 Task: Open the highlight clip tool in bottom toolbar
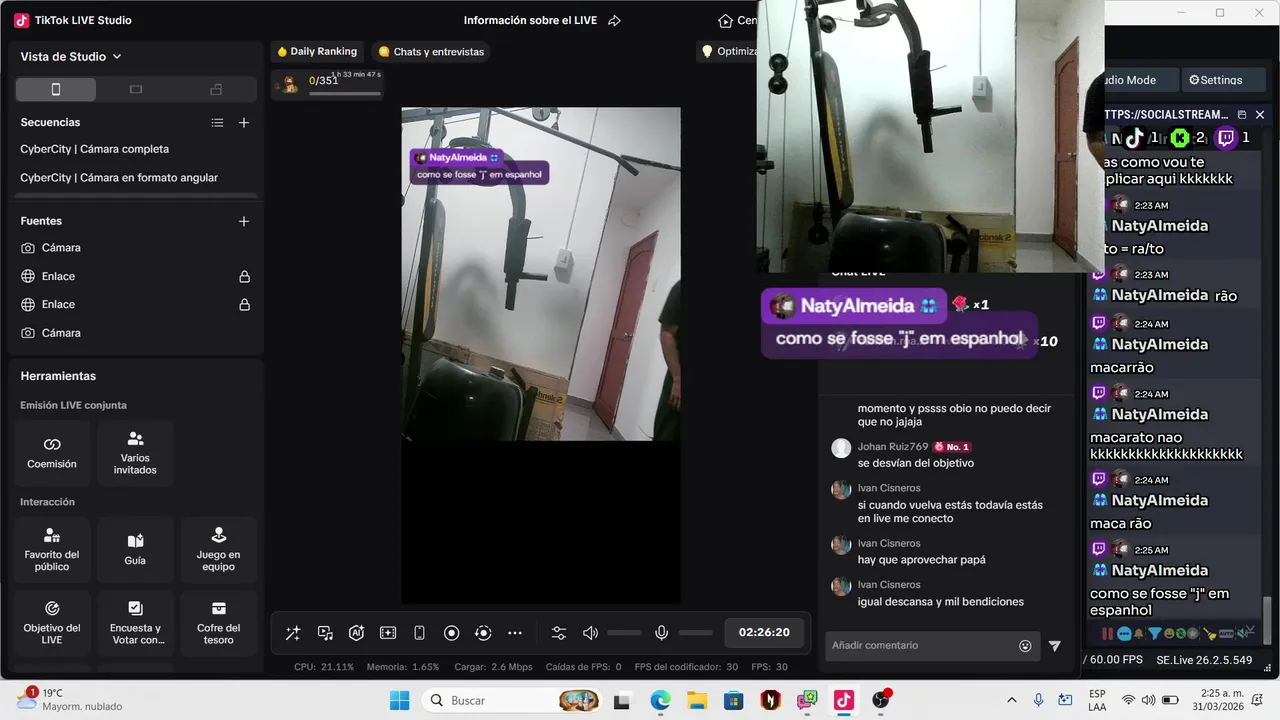[x=388, y=633]
